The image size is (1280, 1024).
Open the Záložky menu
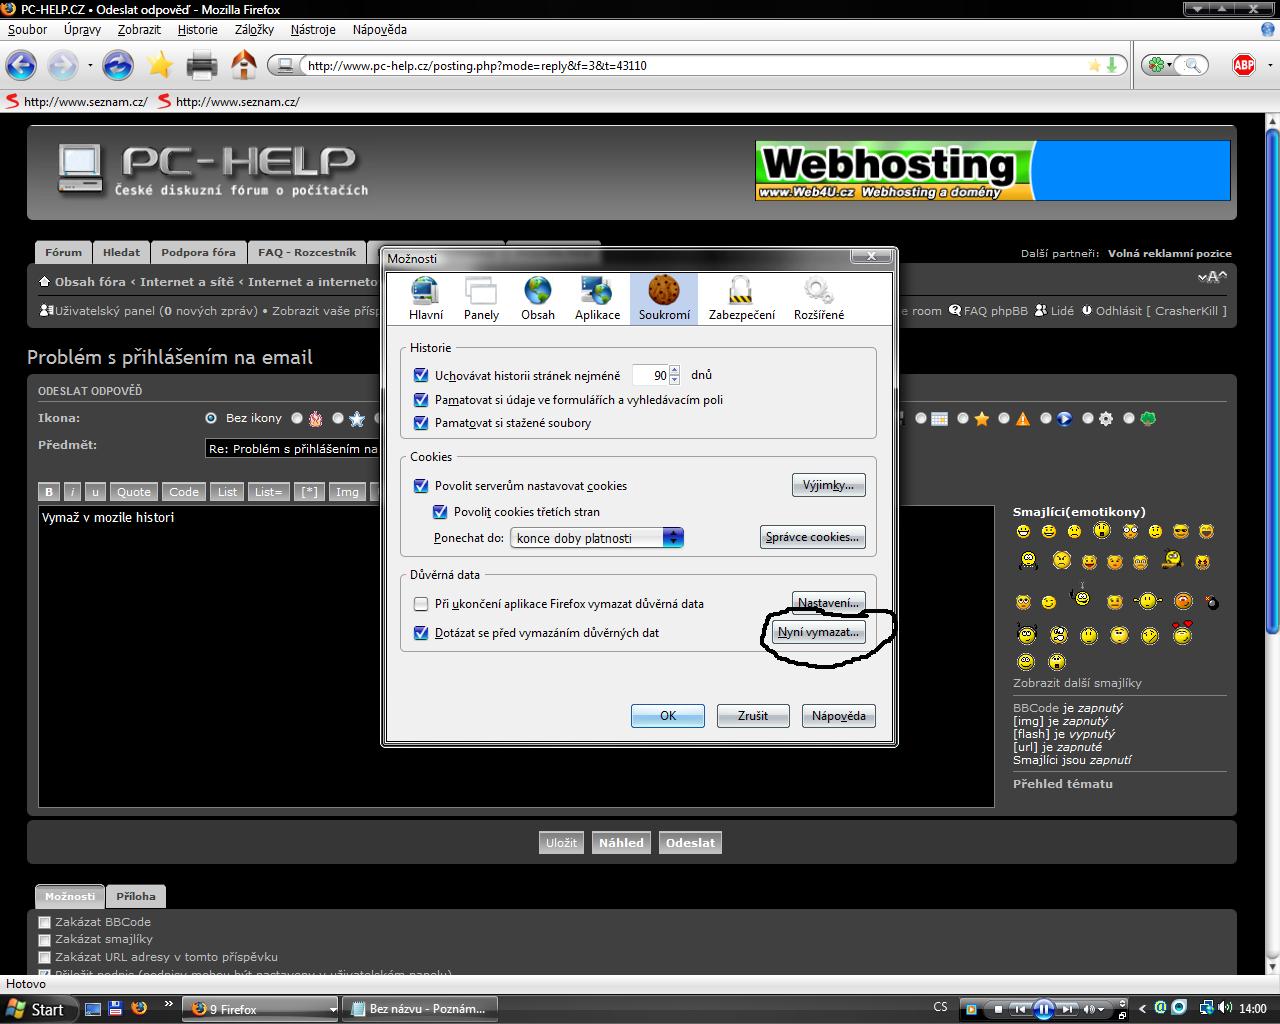[x=254, y=29]
